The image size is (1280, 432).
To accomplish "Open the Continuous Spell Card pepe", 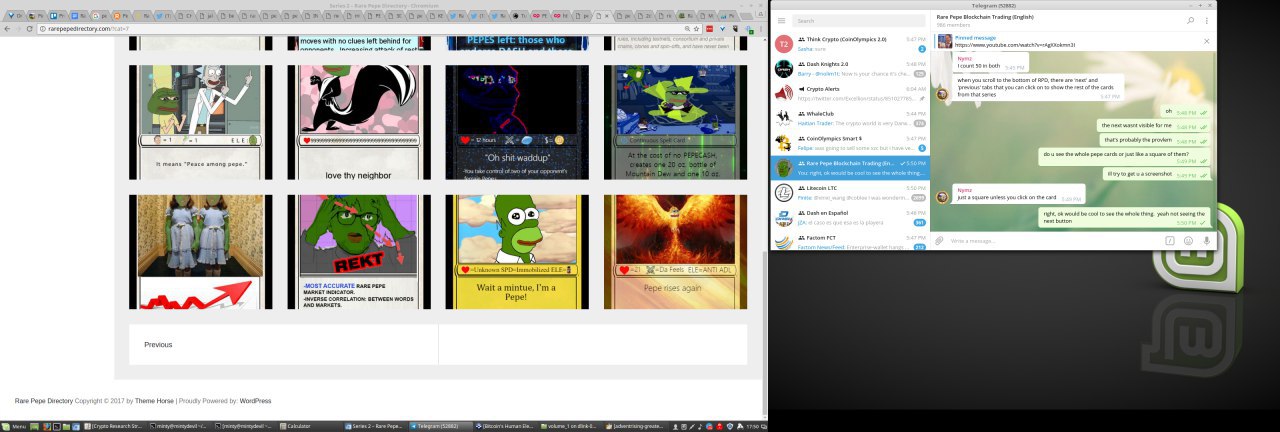I will (675, 122).
